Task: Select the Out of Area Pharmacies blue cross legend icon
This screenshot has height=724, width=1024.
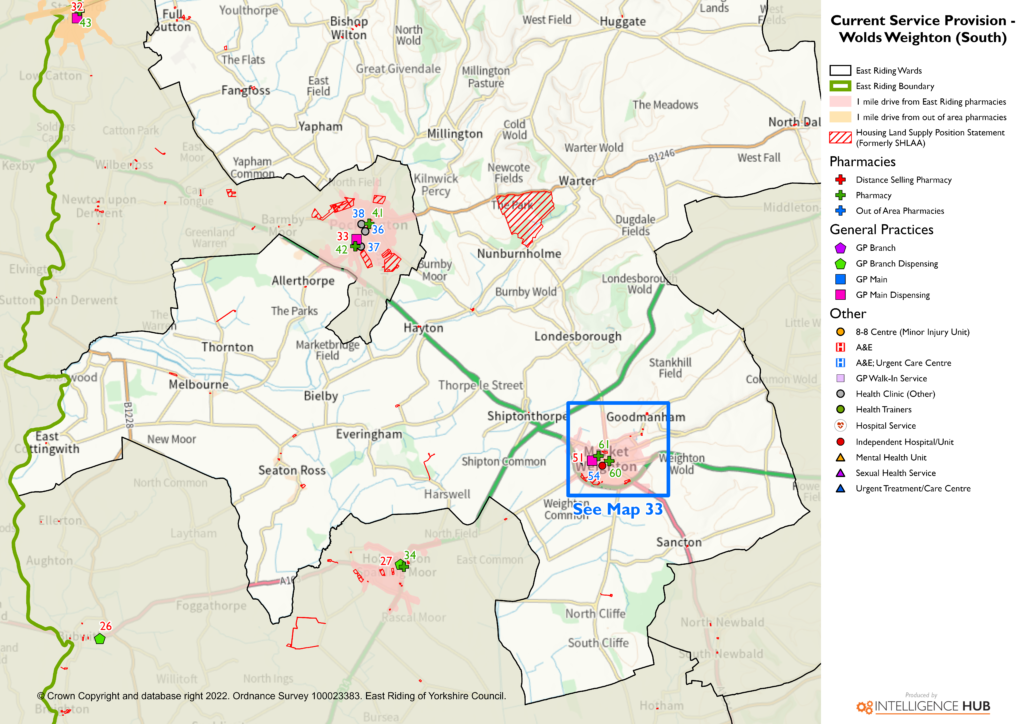Action: click(x=840, y=211)
